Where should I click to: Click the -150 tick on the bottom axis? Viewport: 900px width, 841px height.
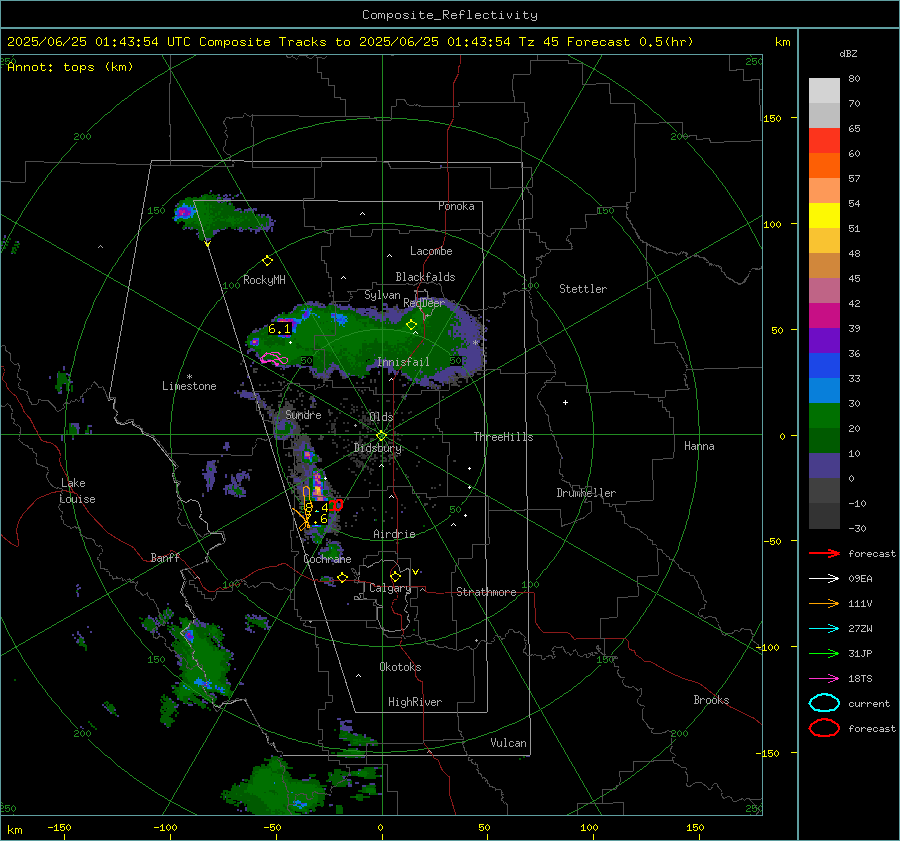[x=59, y=827]
